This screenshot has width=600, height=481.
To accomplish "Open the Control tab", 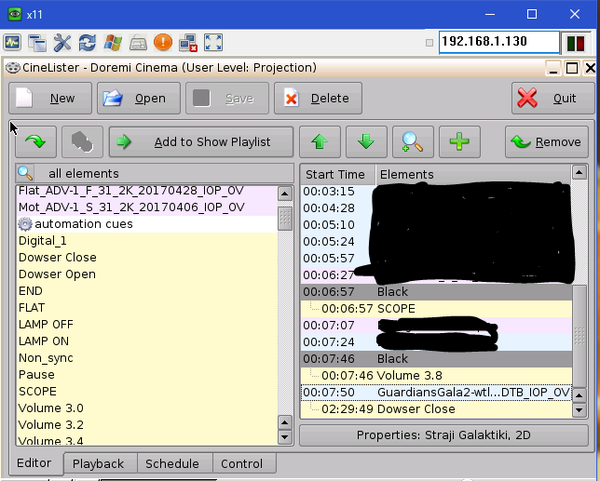I will (242, 464).
